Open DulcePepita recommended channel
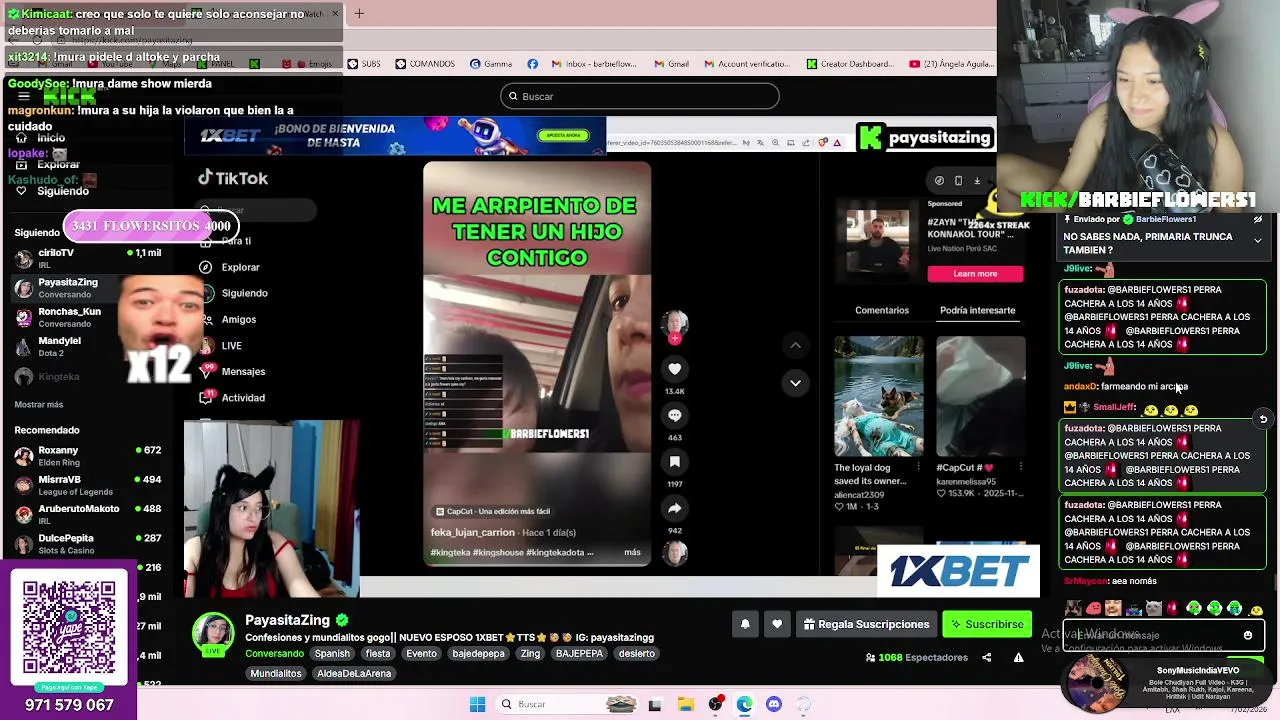Viewport: 1280px width, 720px height. click(88, 543)
